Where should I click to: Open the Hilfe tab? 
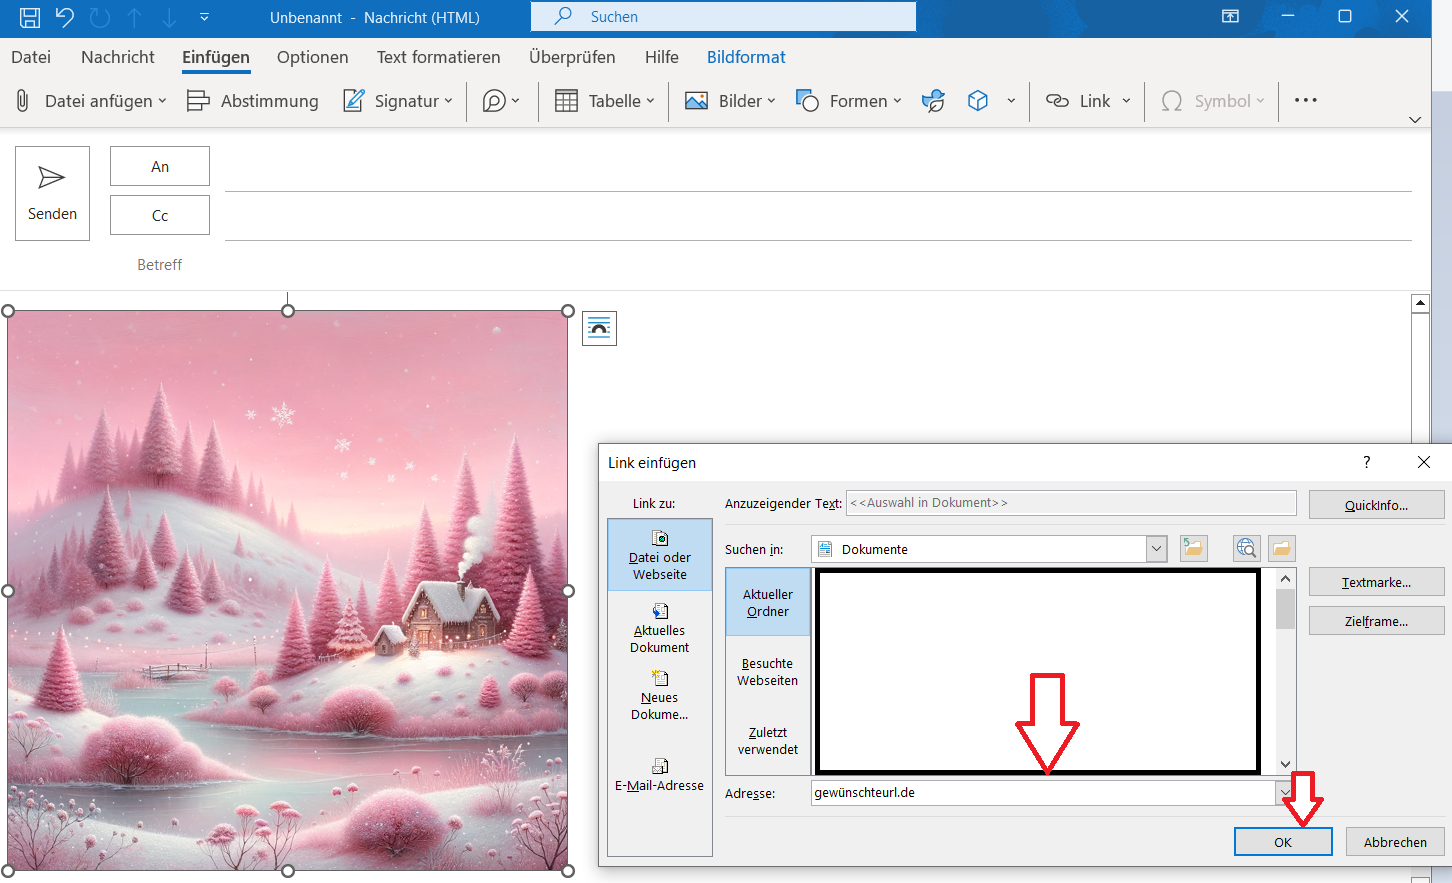coord(662,57)
